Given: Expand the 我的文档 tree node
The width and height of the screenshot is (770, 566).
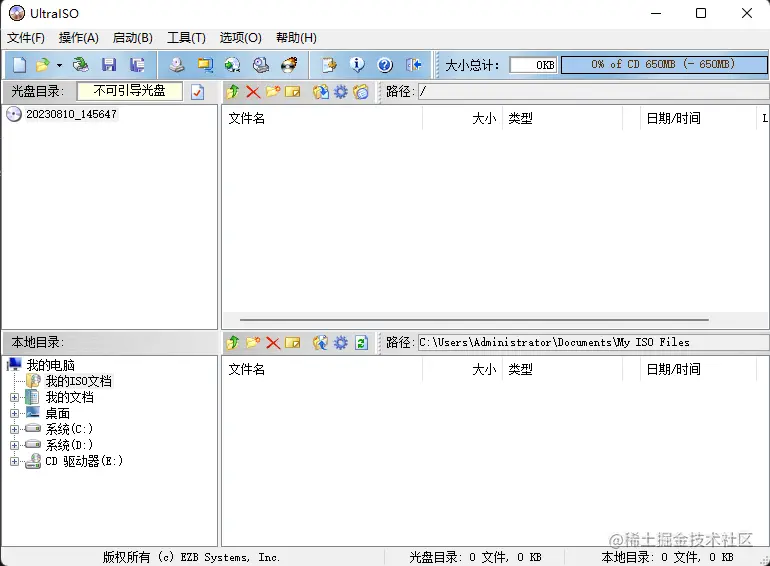Looking at the screenshot, I should (x=14, y=398).
